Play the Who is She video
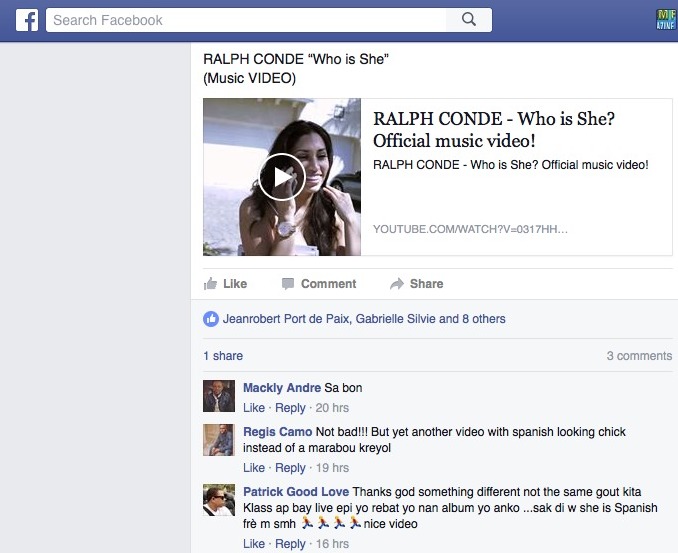Screen dimensions: 678x553 [x=282, y=177]
